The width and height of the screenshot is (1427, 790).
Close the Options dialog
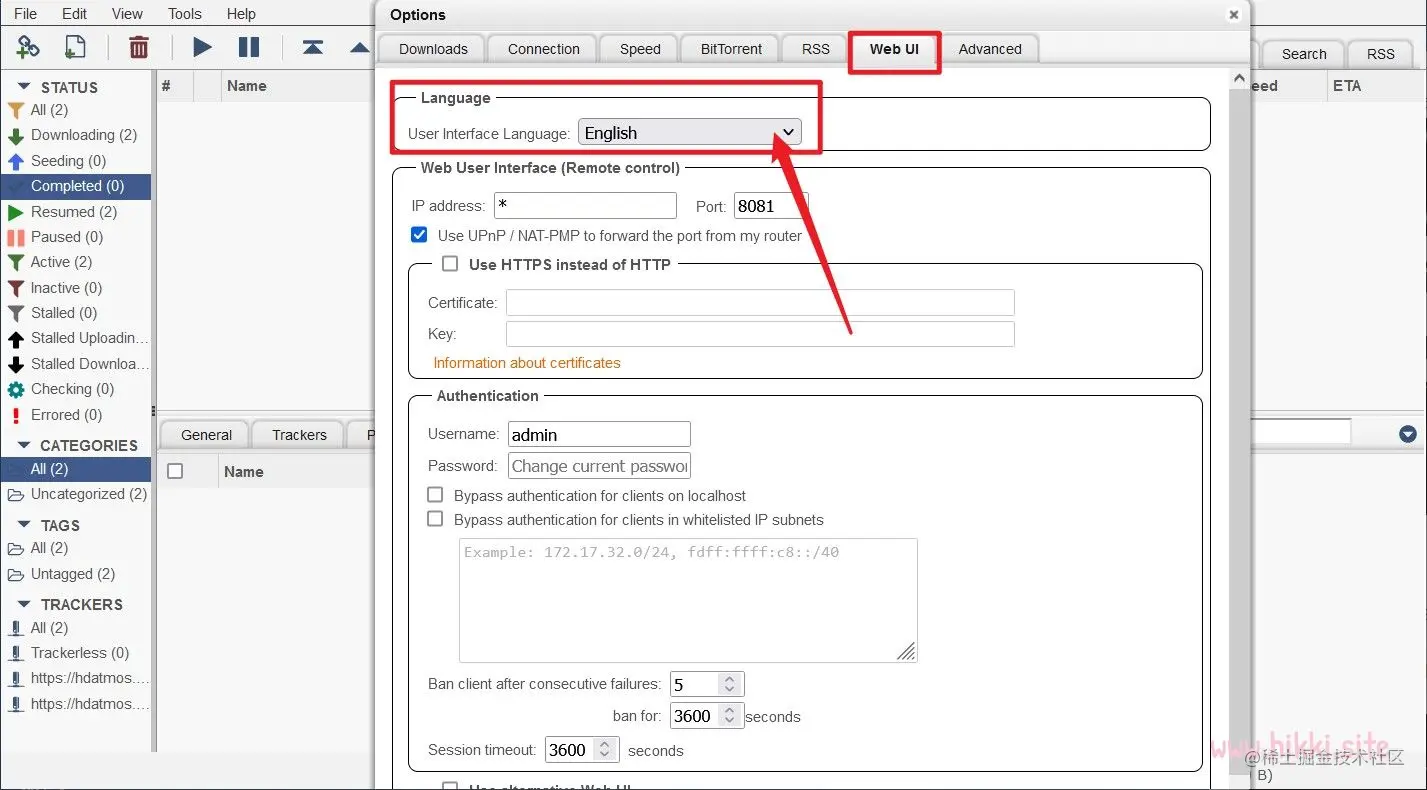(1234, 15)
